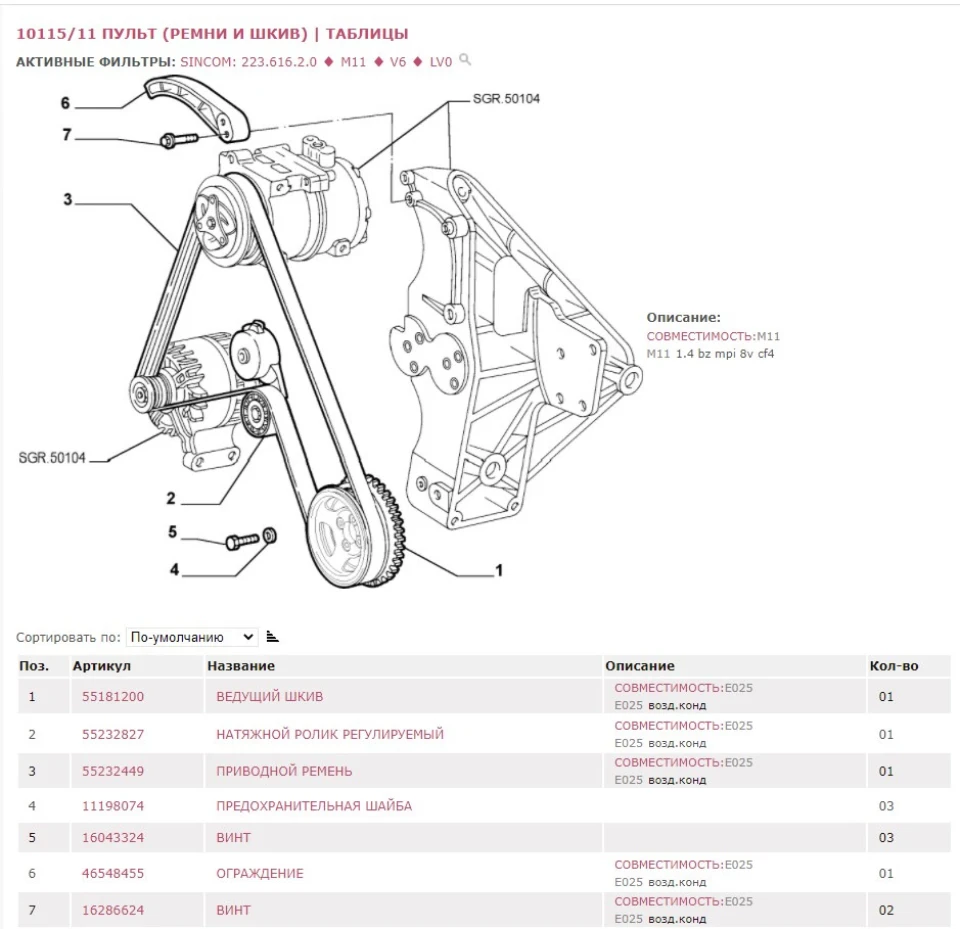Click the Поз. column header
960x929 pixels.
(34, 666)
